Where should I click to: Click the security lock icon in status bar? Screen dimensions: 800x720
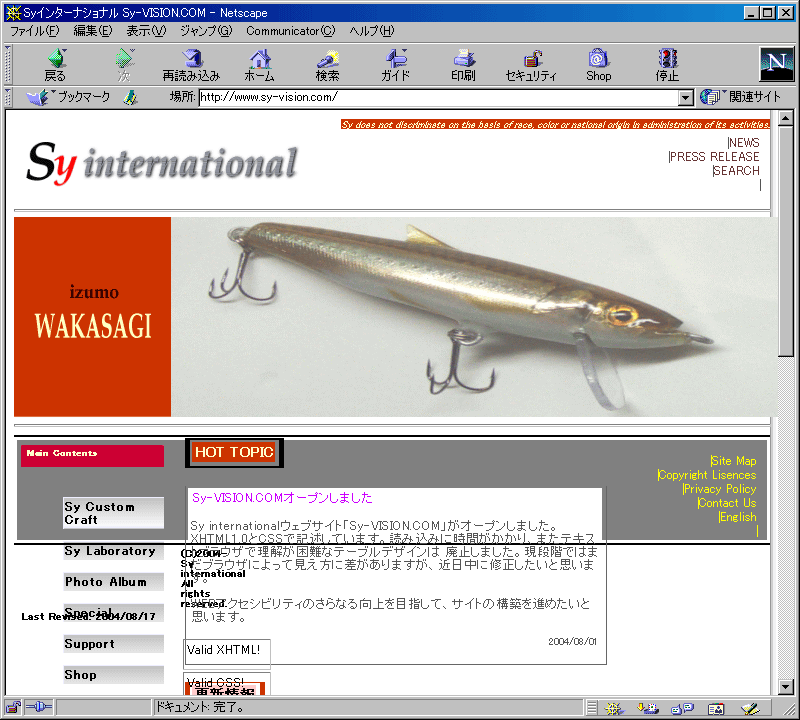pyautogui.click(x=13, y=707)
